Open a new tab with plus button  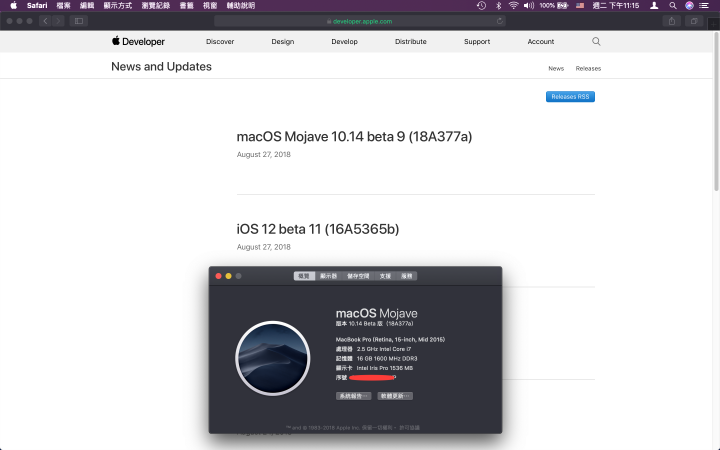click(714, 23)
